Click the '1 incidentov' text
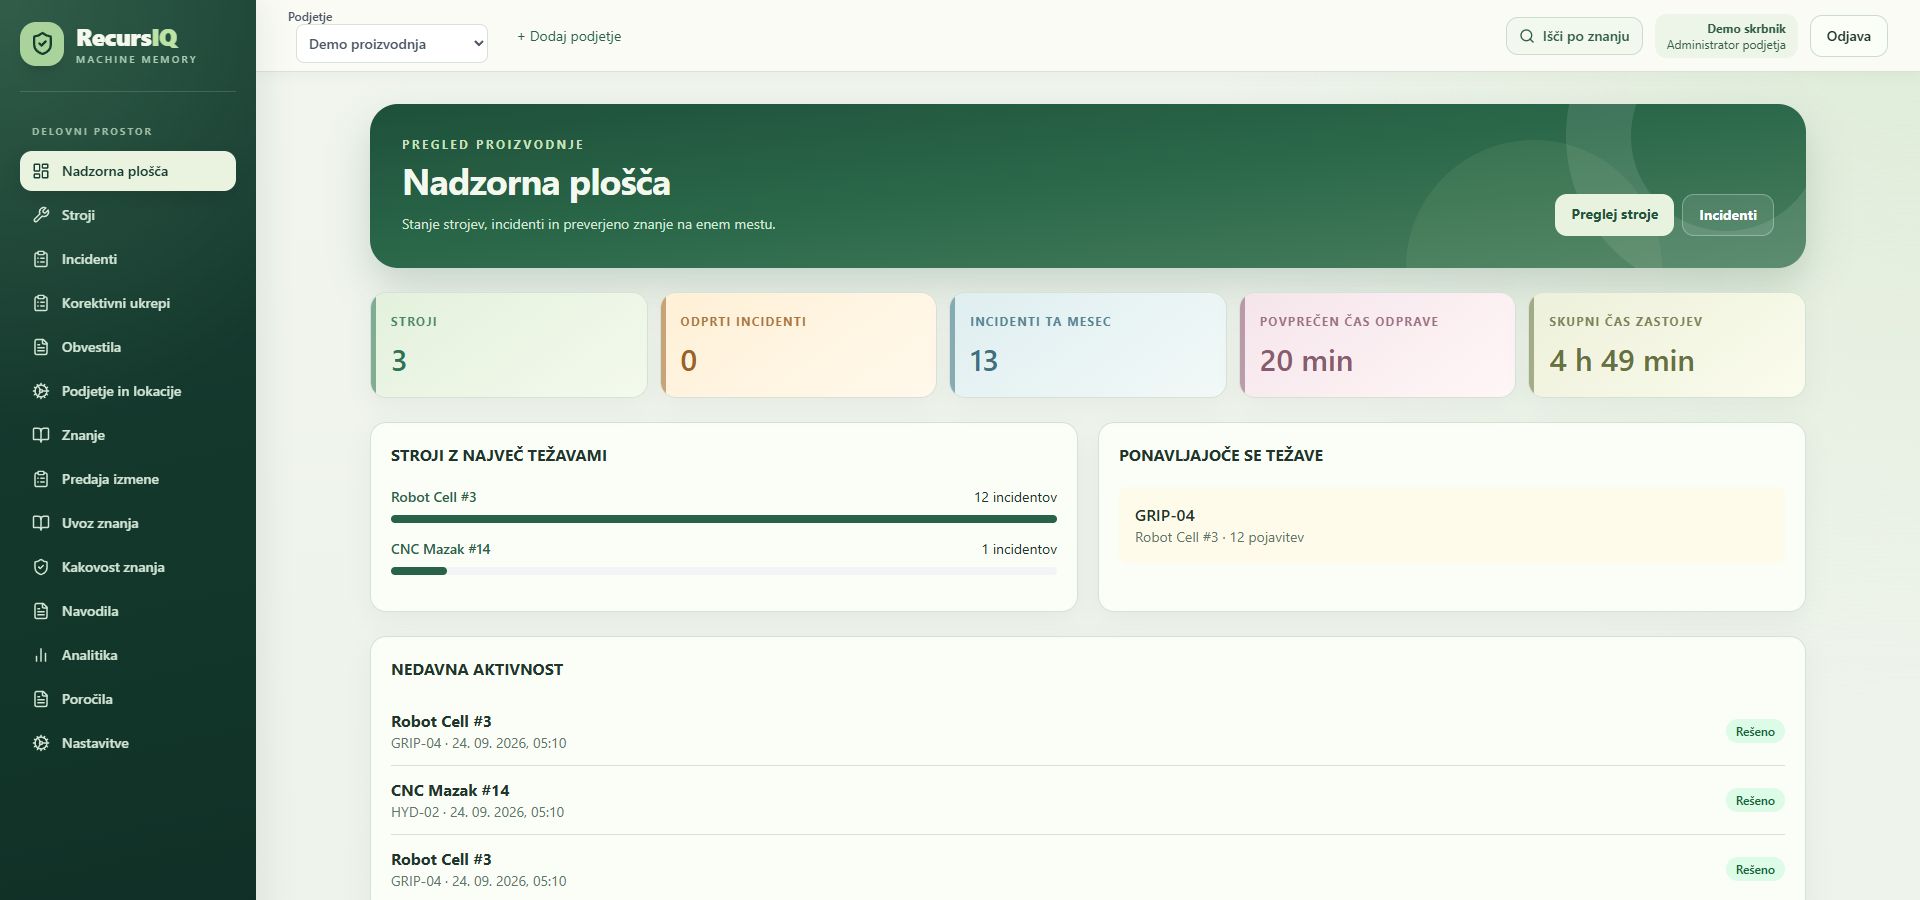The height and width of the screenshot is (900, 1920). click(1019, 549)
